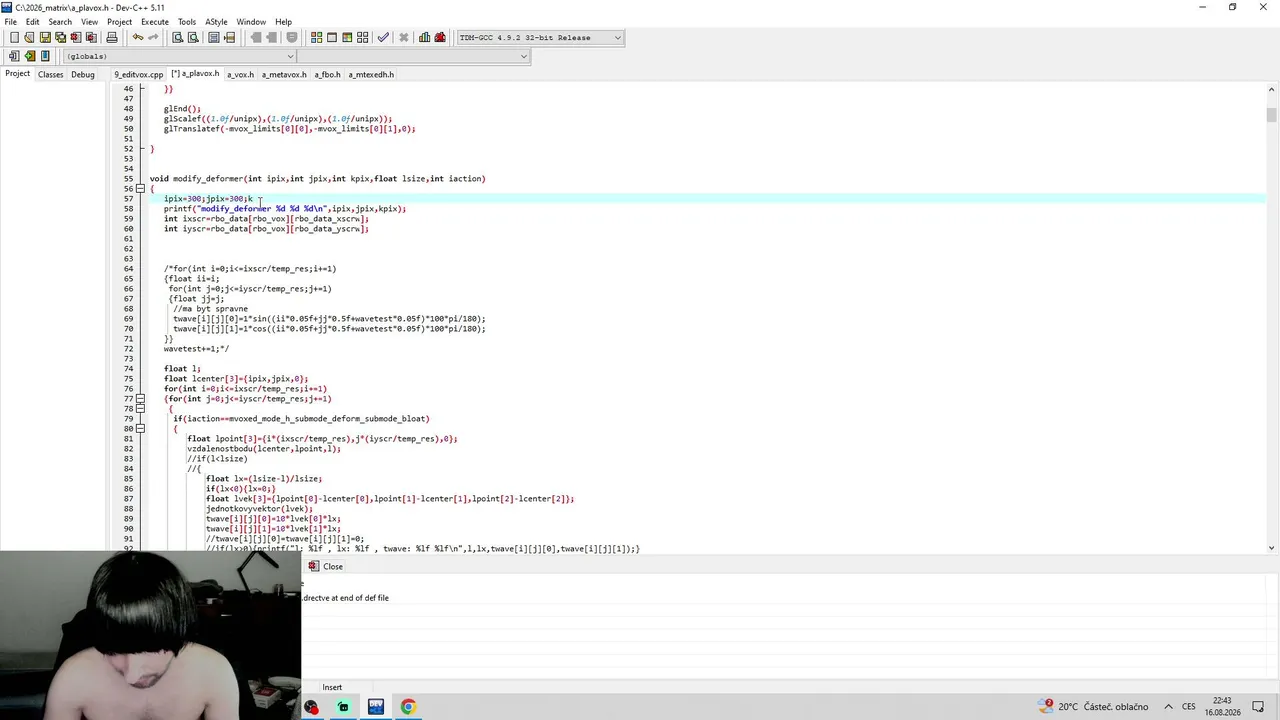
Task: Click the Go to line icon
Action: coord(229,38)
